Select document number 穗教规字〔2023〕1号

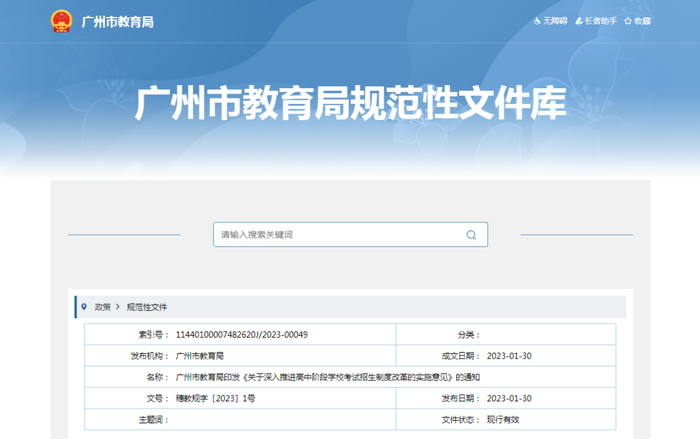click(x=215, y=398)
